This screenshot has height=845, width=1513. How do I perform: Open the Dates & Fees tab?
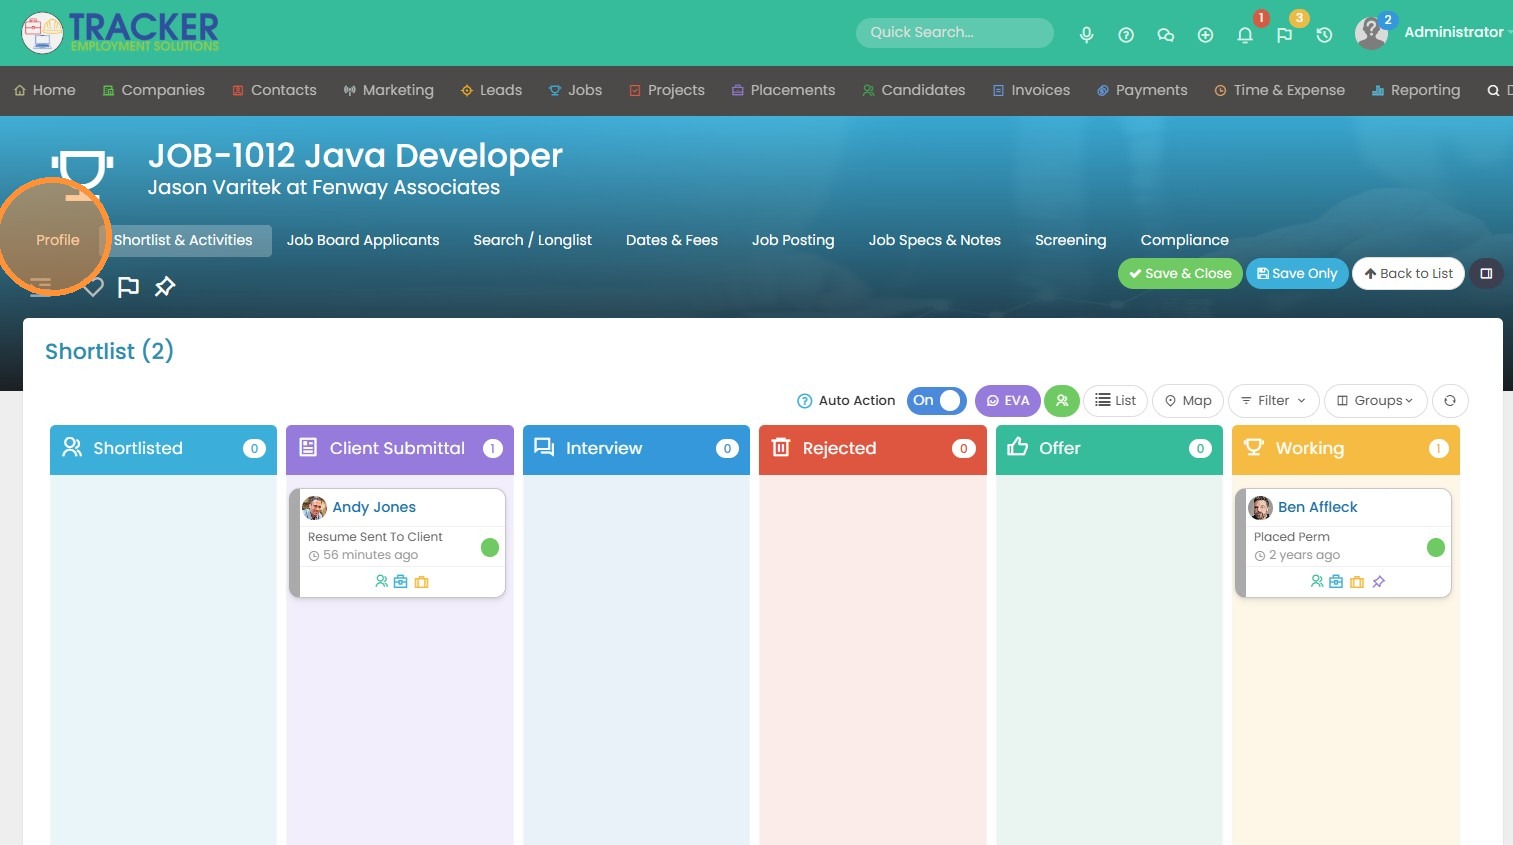(x=672, y=240)
